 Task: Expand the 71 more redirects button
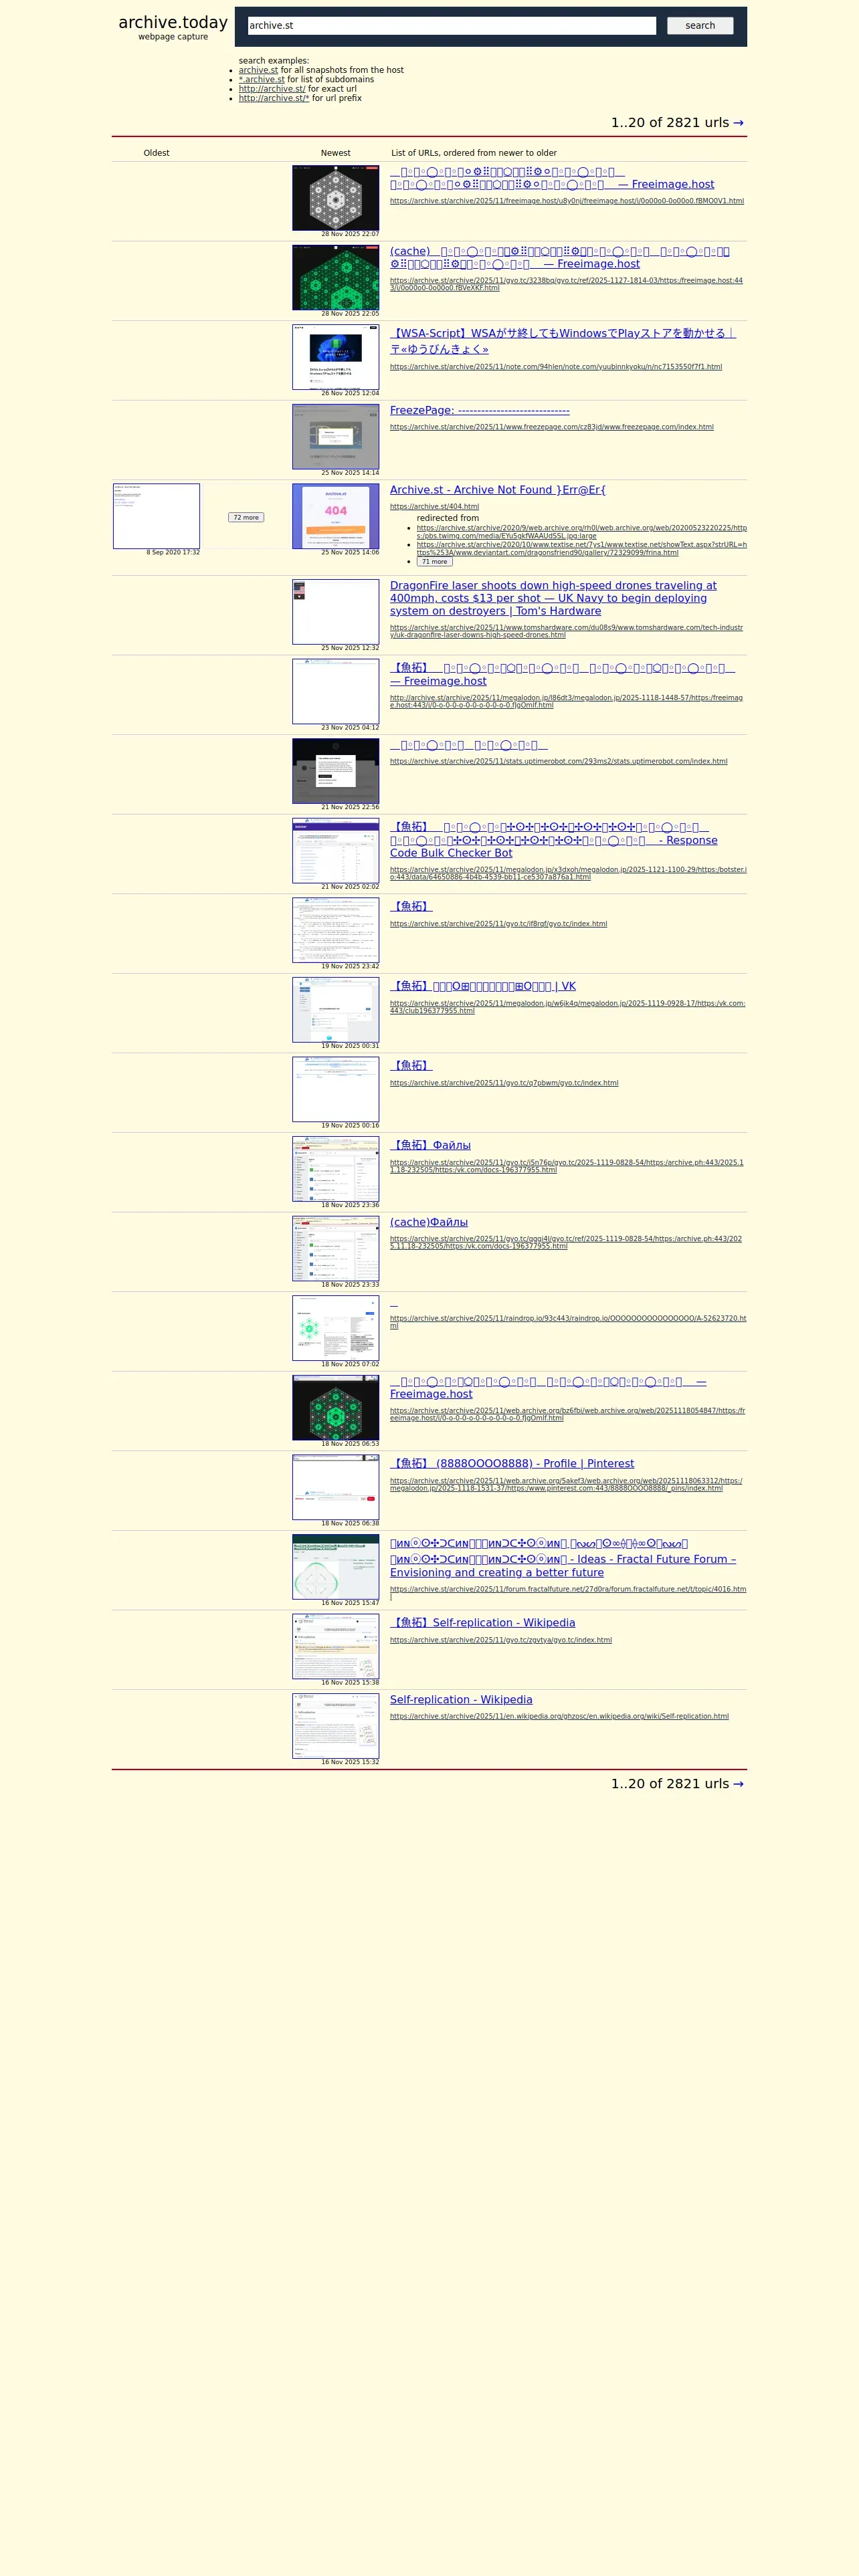click(x=434, y=562)
